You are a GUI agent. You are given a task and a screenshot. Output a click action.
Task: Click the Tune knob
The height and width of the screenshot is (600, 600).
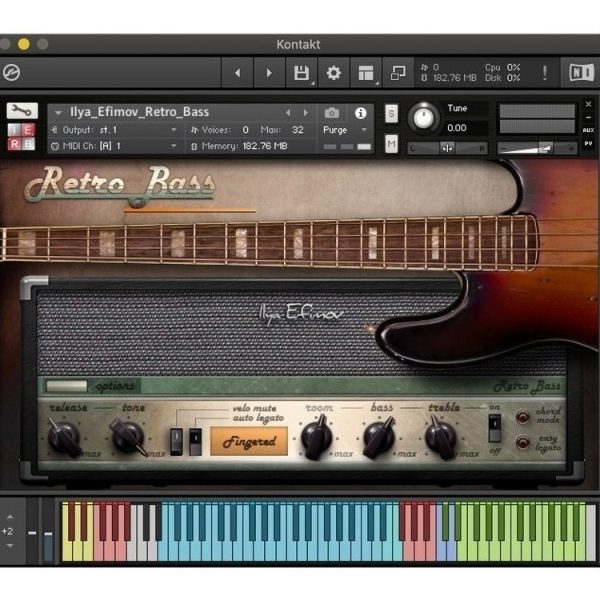[x=423, y=117]
